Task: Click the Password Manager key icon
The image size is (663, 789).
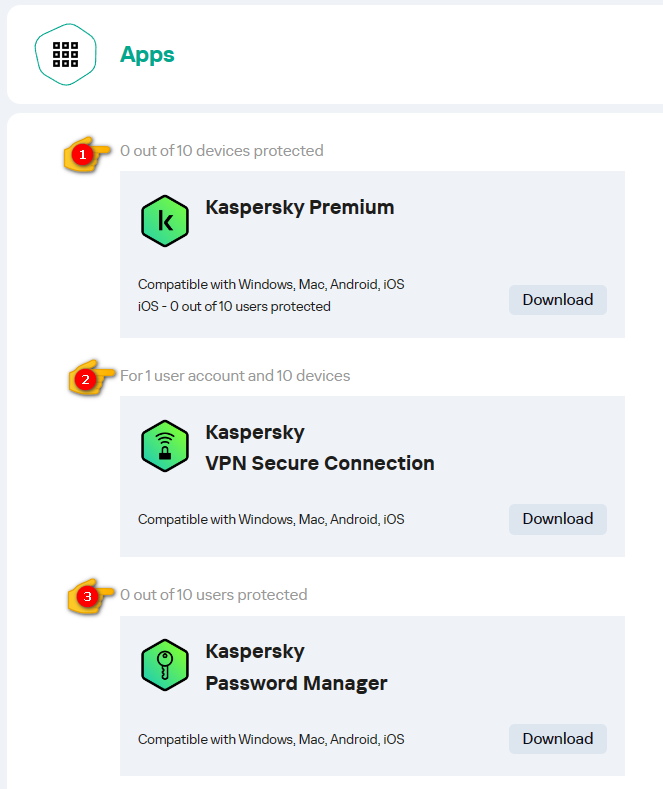Action: 165,665
